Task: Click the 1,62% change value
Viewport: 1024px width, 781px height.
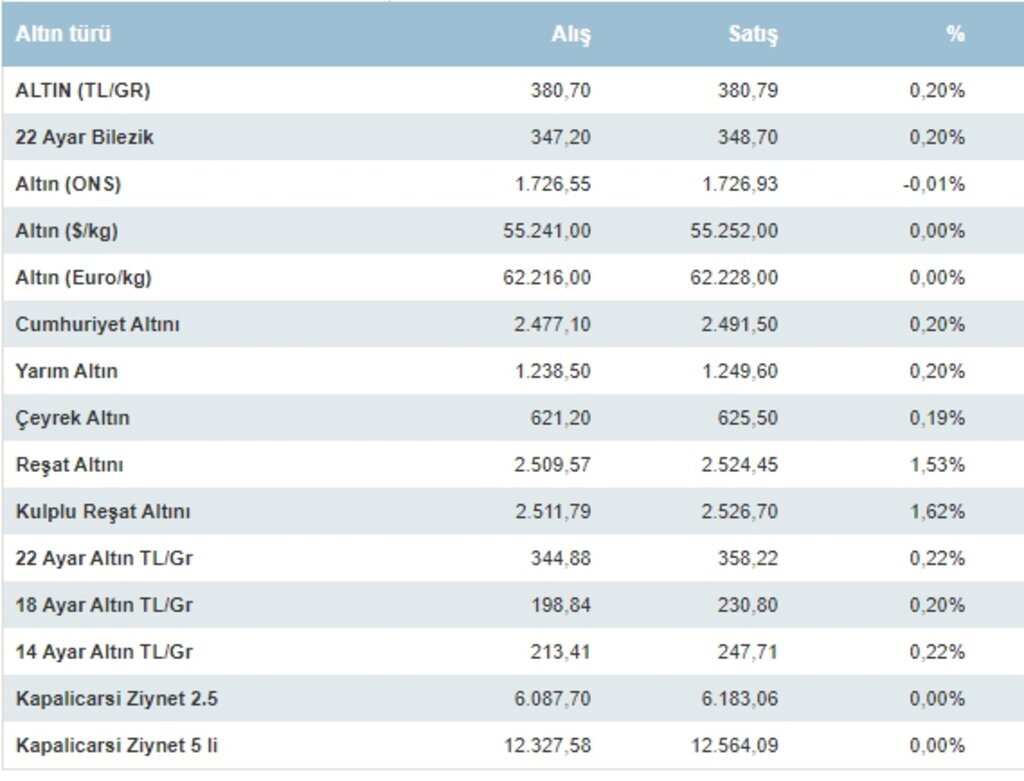Action: click(937, 512)
